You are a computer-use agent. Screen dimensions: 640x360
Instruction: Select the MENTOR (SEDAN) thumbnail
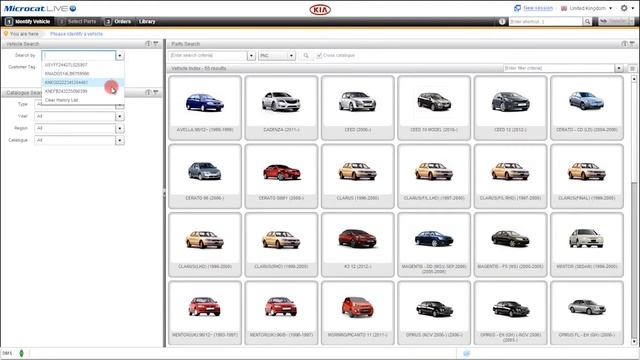click(587, 244)
